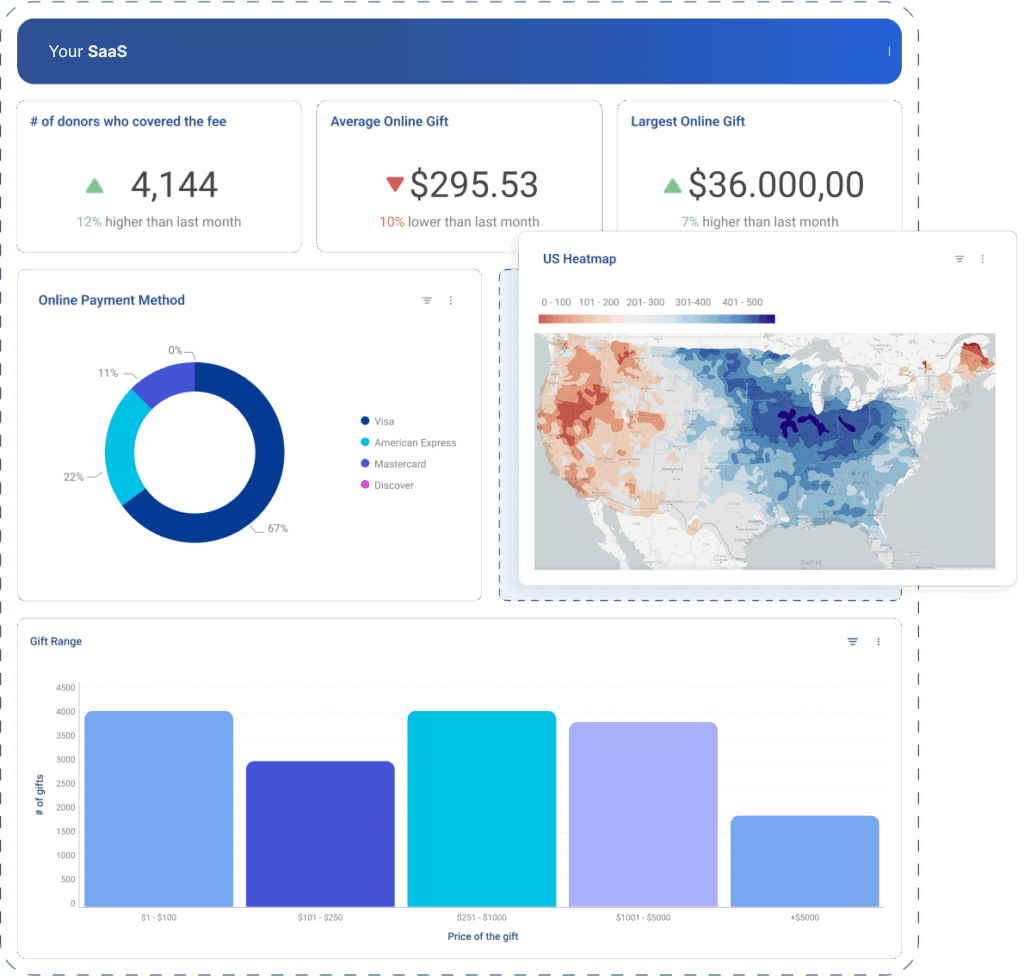The image size is (1024, 976).
Task: Click the header's right-side menu indicator
Action: click(889, 51)
